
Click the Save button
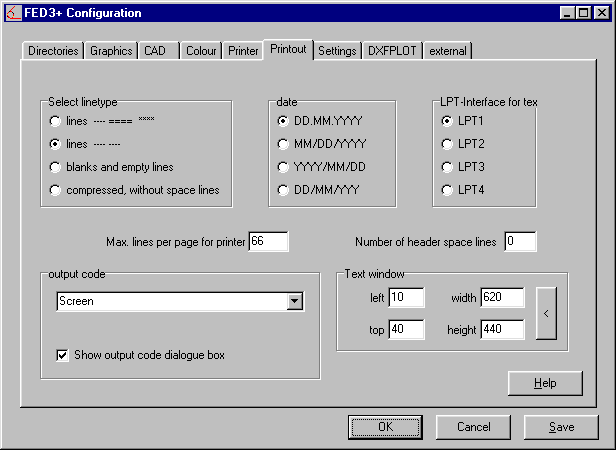point(562,427)
